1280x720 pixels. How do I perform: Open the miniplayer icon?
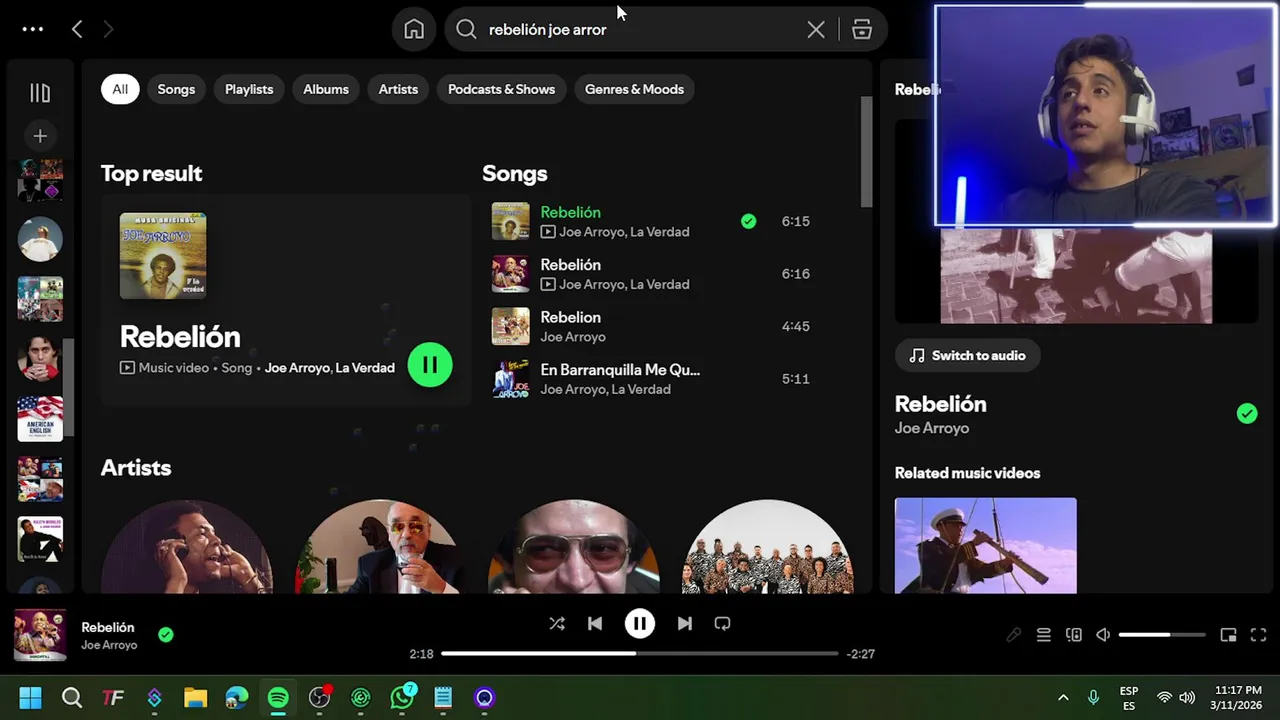pyautogui.click(x=1228, y=635)
